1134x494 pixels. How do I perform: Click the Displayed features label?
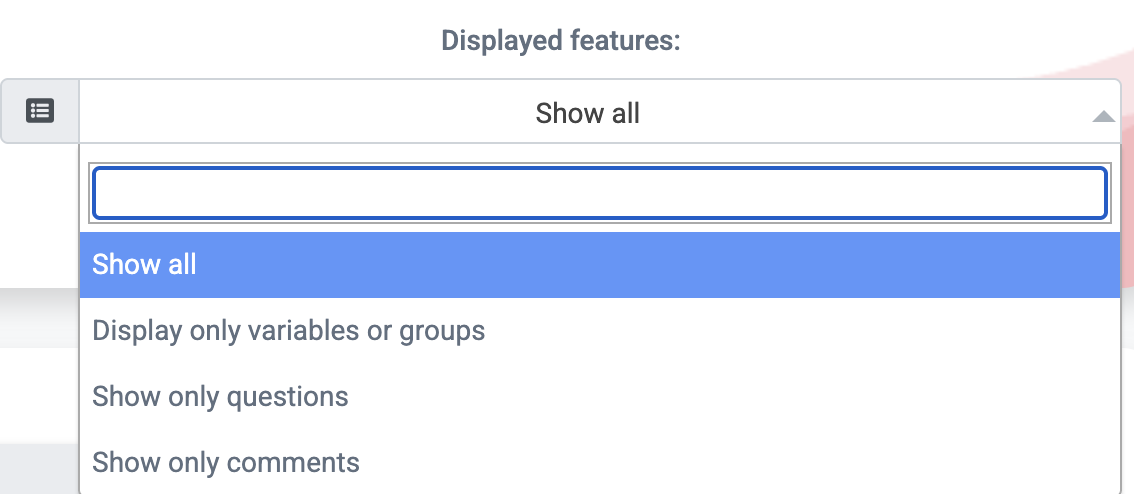coord(561,41)
